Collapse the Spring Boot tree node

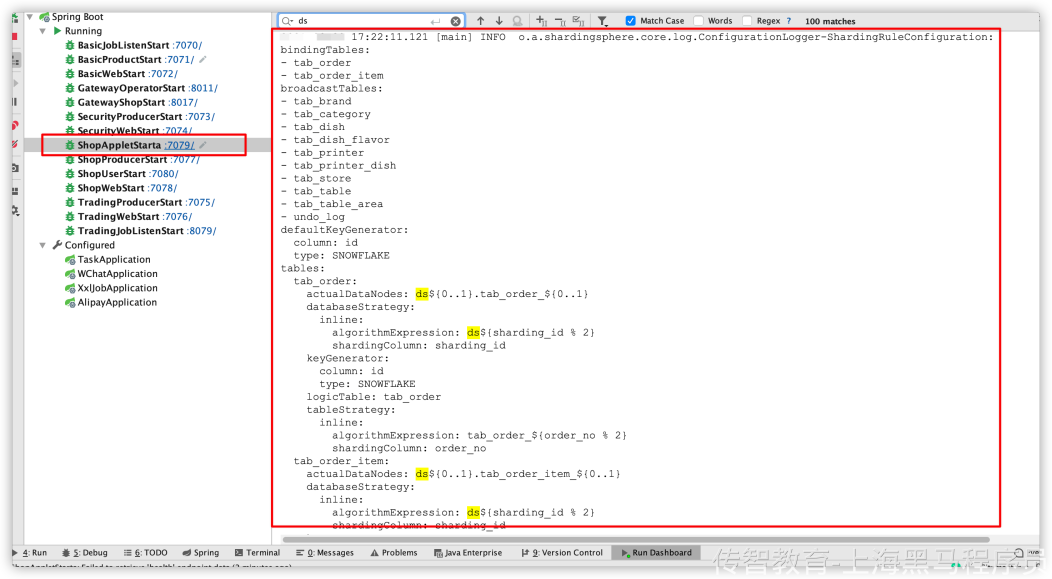pos(30,17)
